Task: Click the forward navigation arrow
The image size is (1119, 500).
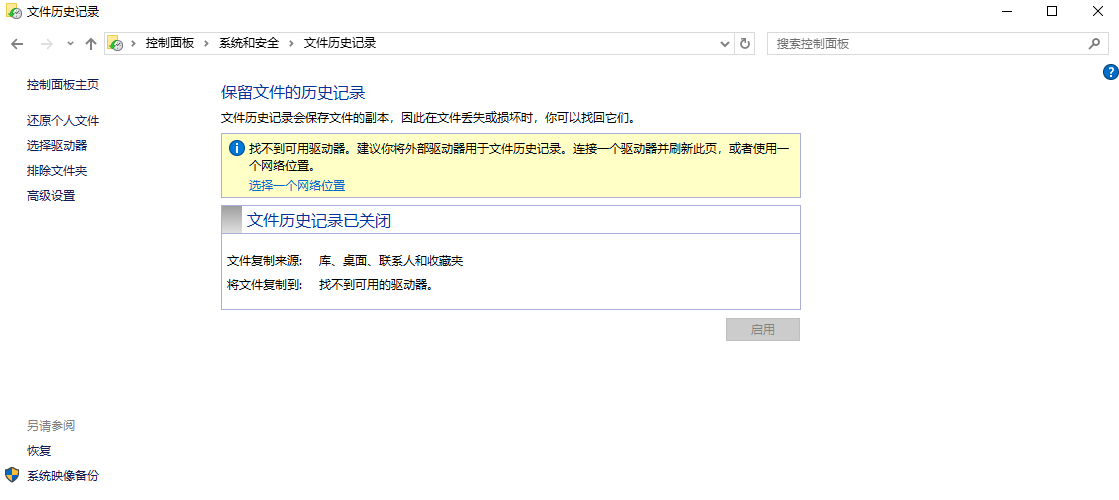Action: [46, 44]
